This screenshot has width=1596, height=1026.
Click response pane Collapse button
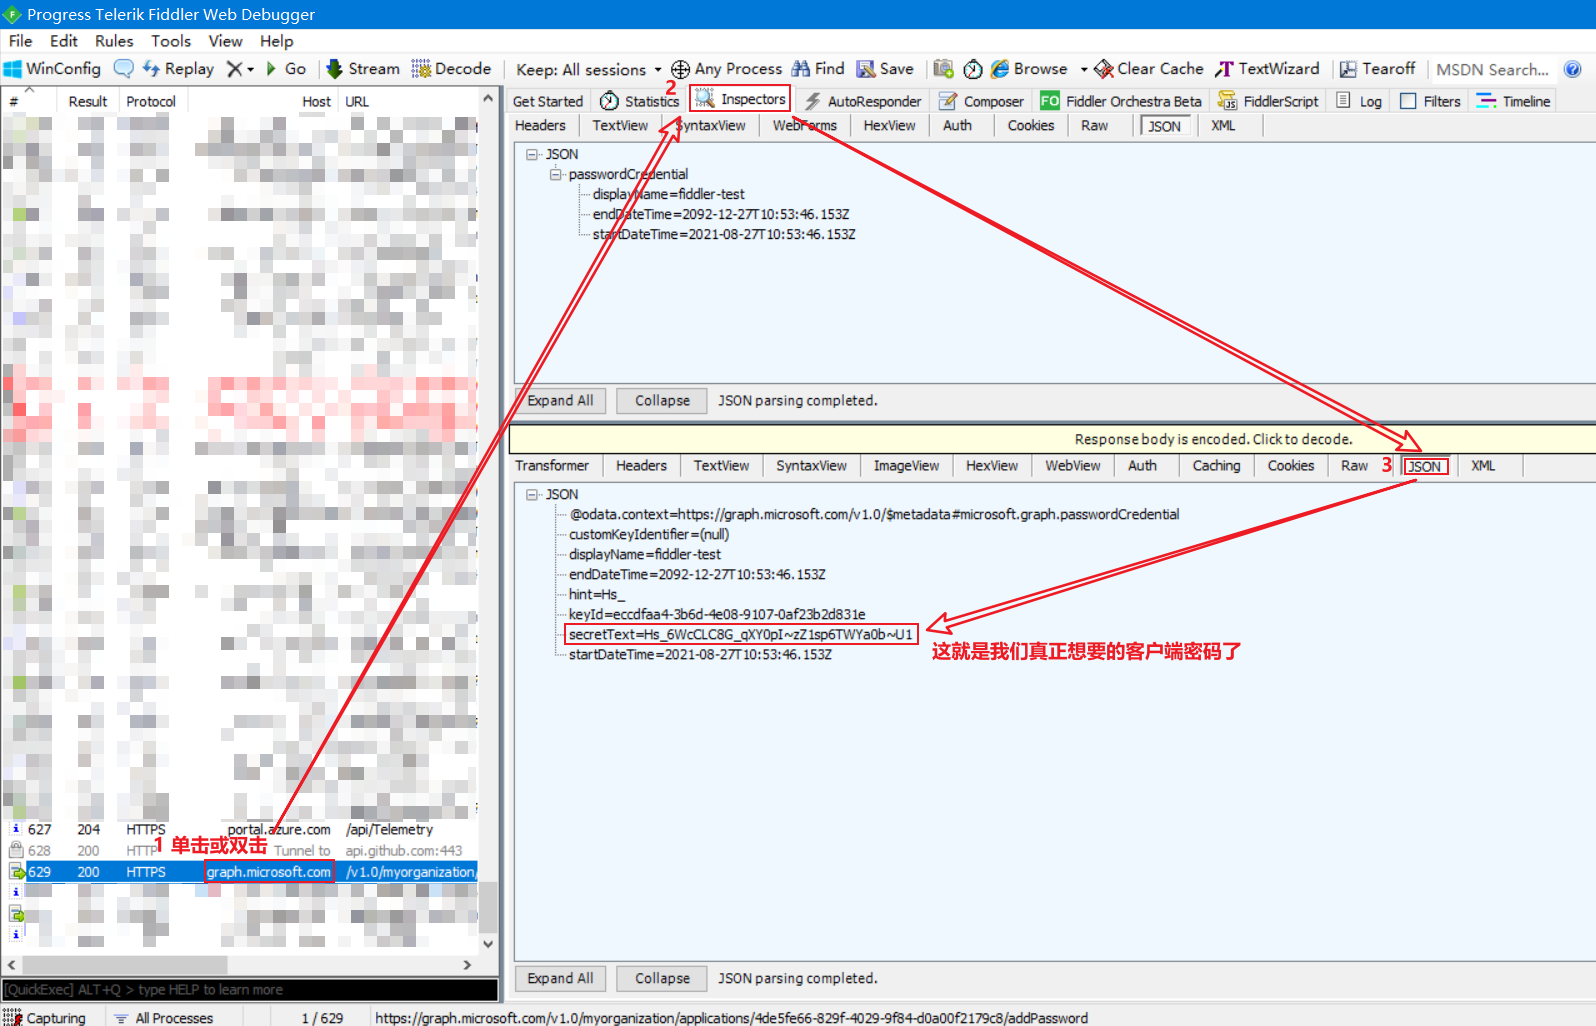tap(662, 978)
